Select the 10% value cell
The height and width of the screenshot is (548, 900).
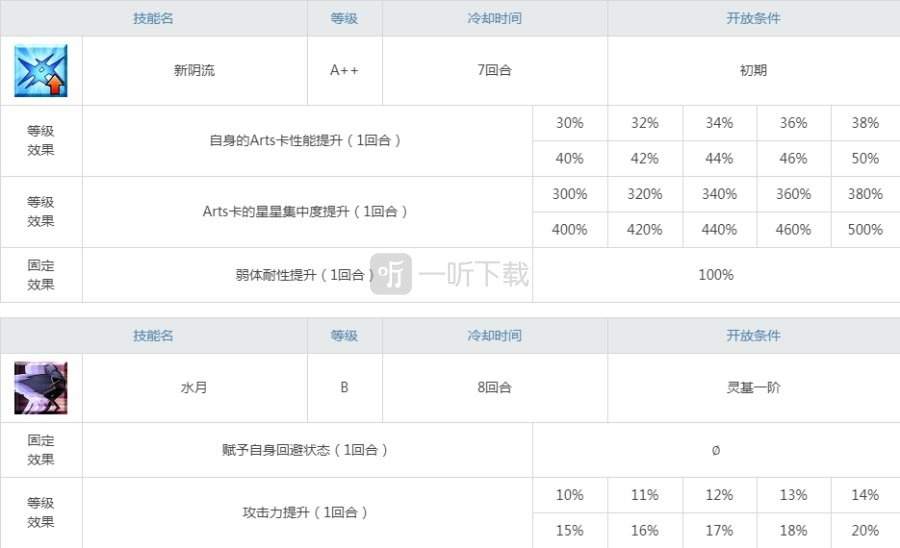click(570, 495)
